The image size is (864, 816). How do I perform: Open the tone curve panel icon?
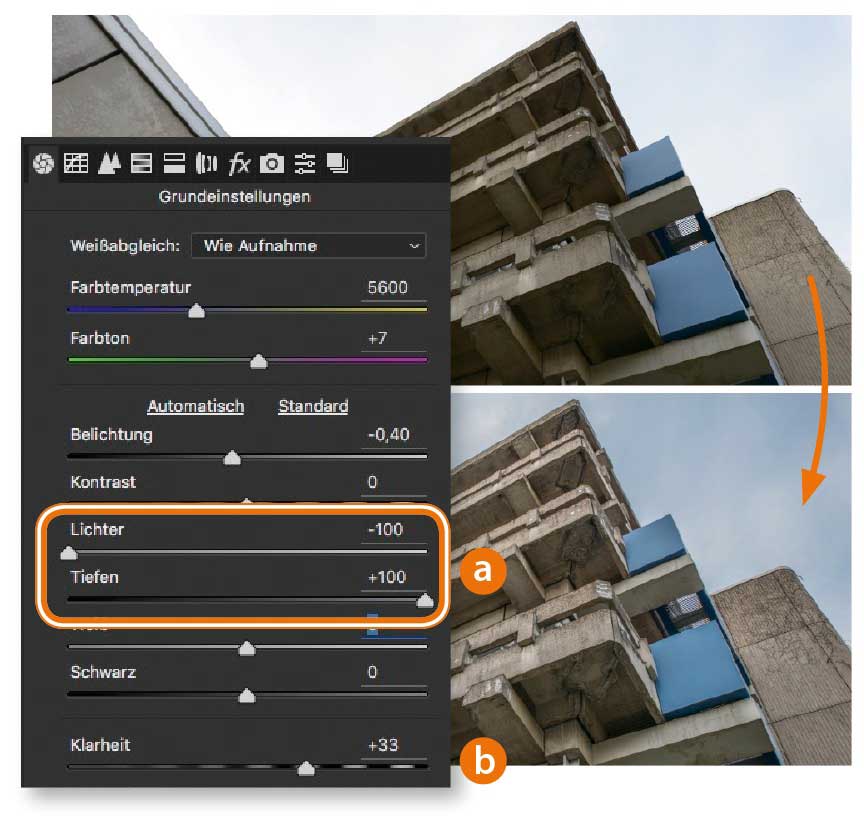[x=76, y=163]
